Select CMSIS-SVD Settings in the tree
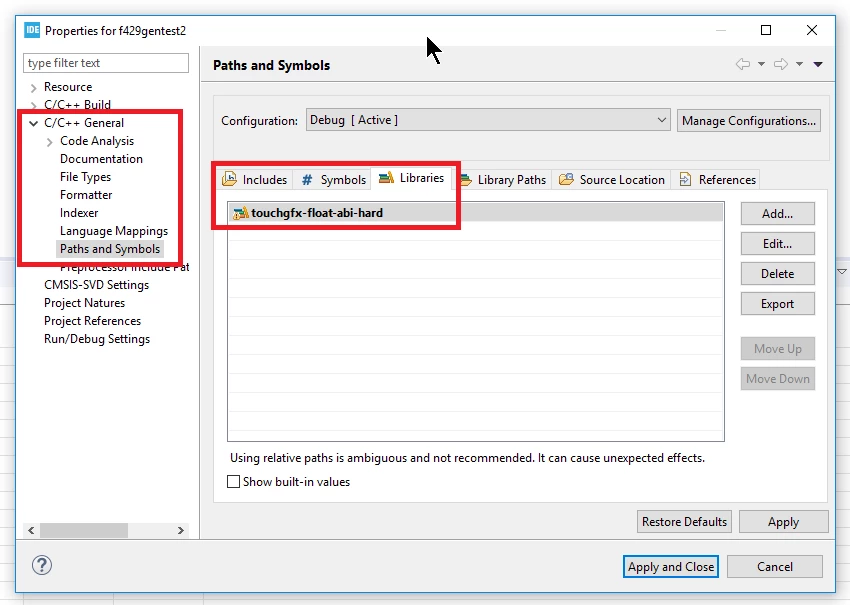850x605 pixels. pyautogui.click(x=96, y=285)
